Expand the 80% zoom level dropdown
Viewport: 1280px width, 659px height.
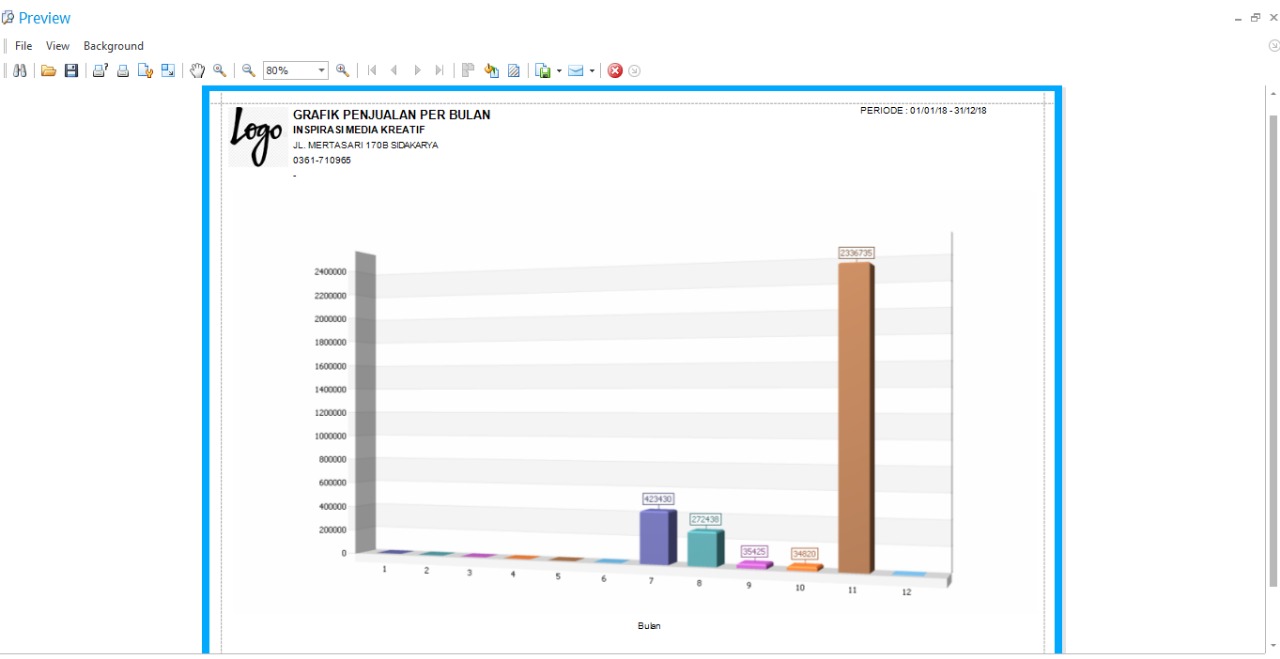click(322, 71)
